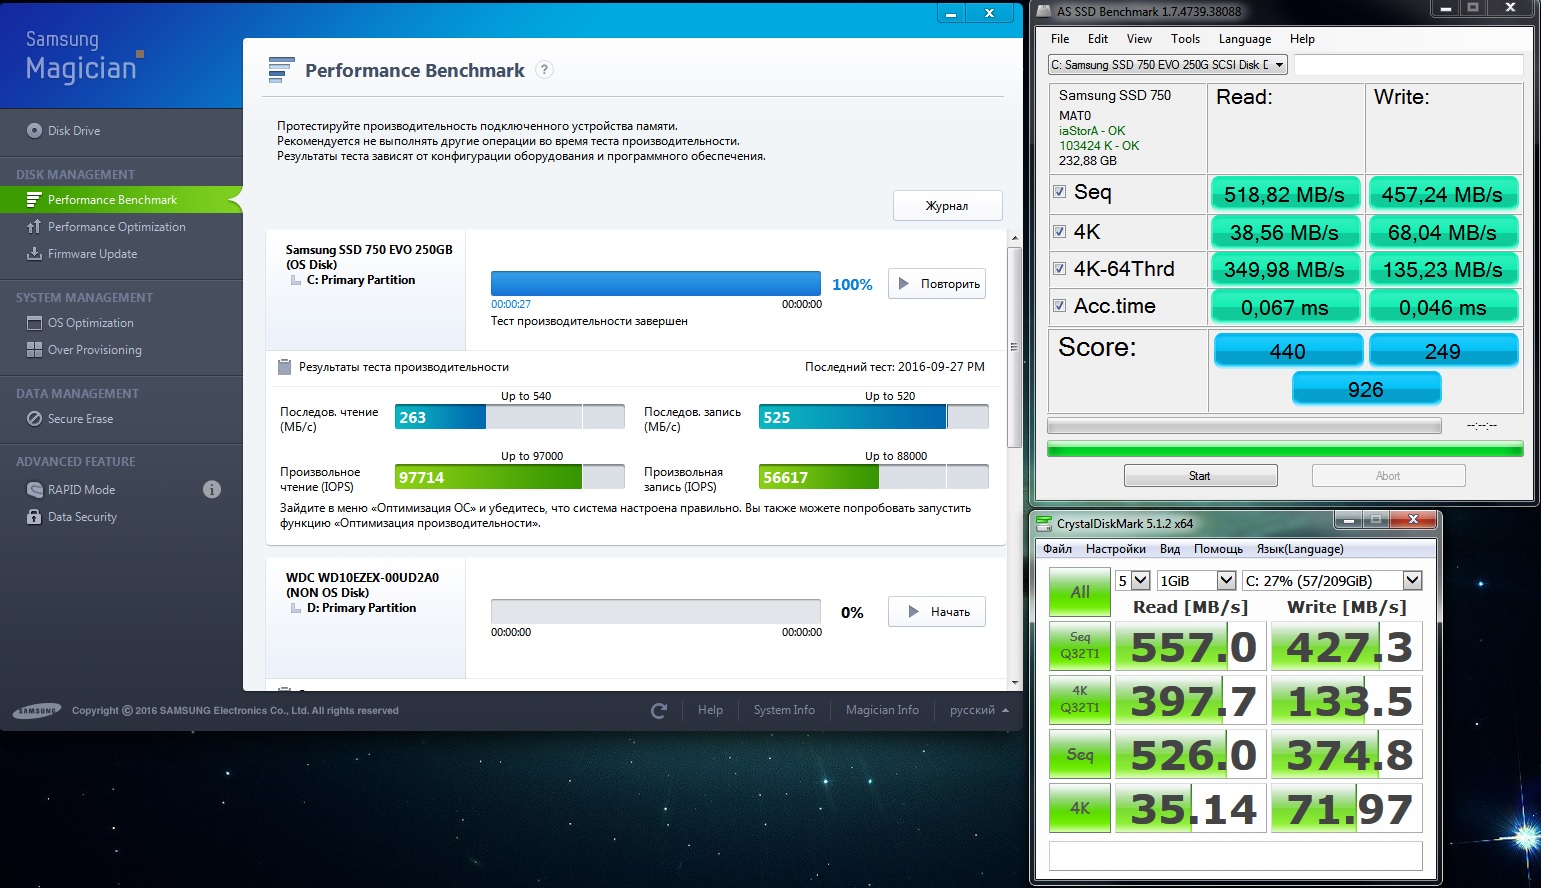Click the All button in CrystalDiskMark
Screen dimensions: 1541x888
(x=1080, y=592)
